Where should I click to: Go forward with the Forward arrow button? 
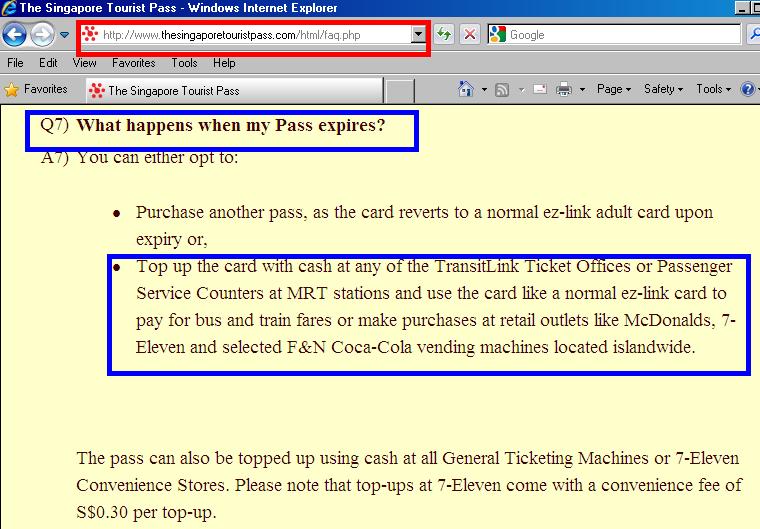tap(42, 35)
